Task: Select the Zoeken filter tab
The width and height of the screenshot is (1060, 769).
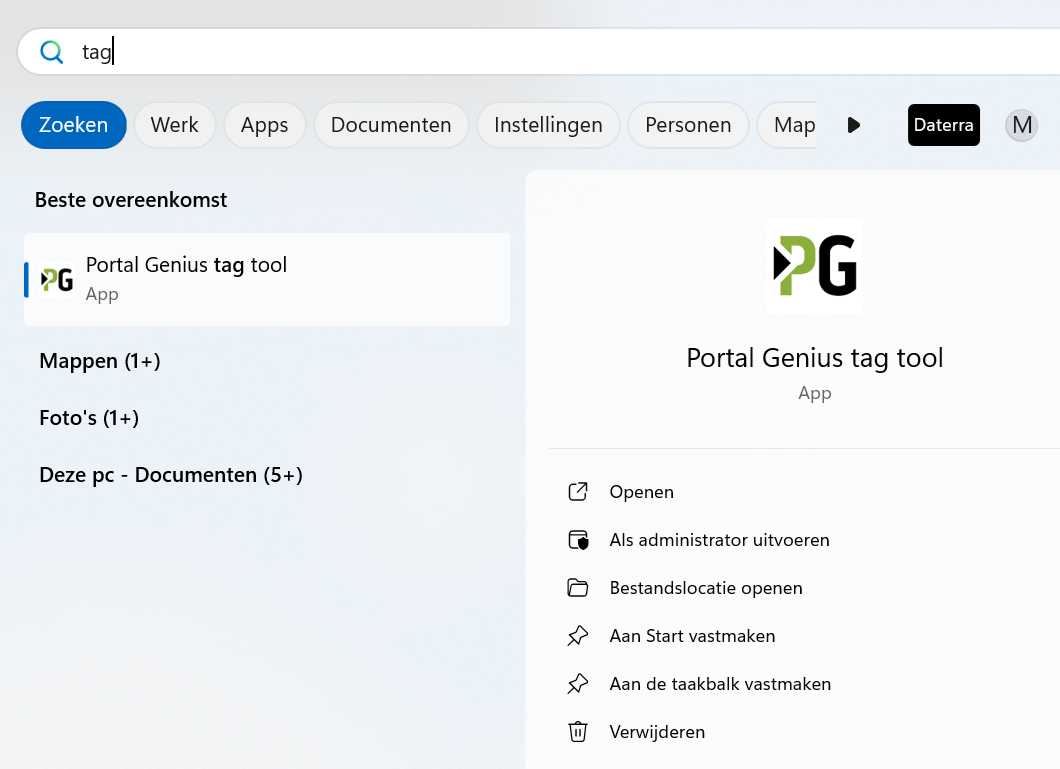Action: (74, 125)
